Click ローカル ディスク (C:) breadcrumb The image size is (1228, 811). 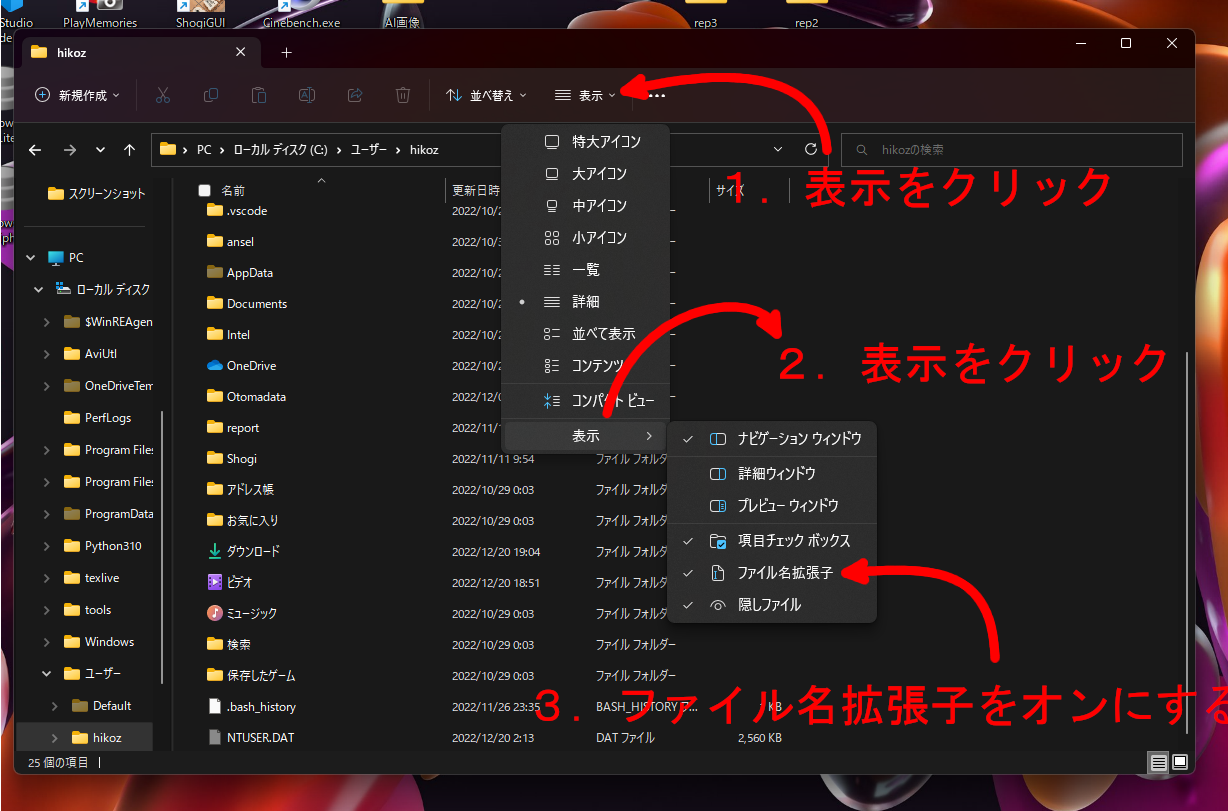click(x=280, y=149)
